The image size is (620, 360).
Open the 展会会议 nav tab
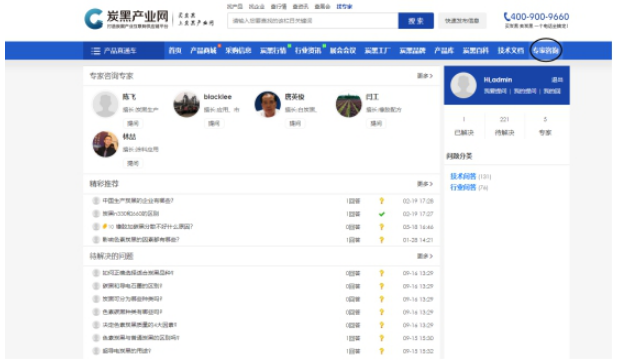click(342, 51)
